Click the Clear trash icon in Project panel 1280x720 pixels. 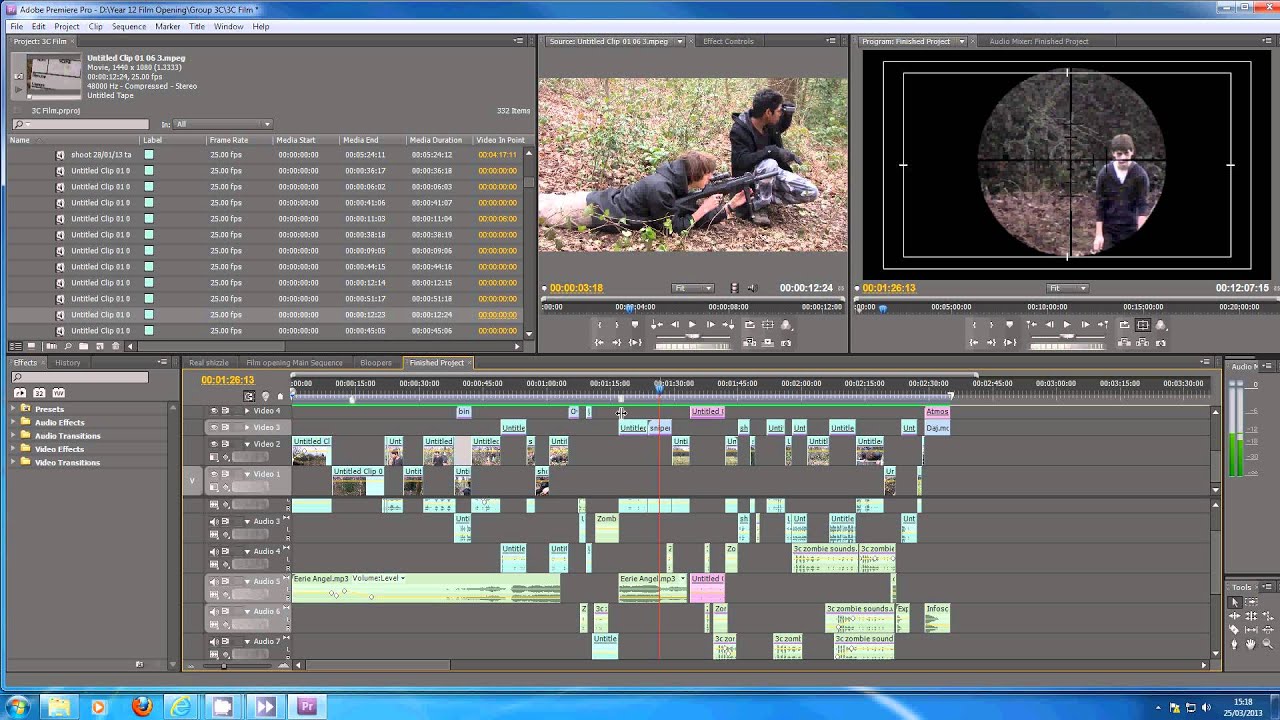point(115,346)
